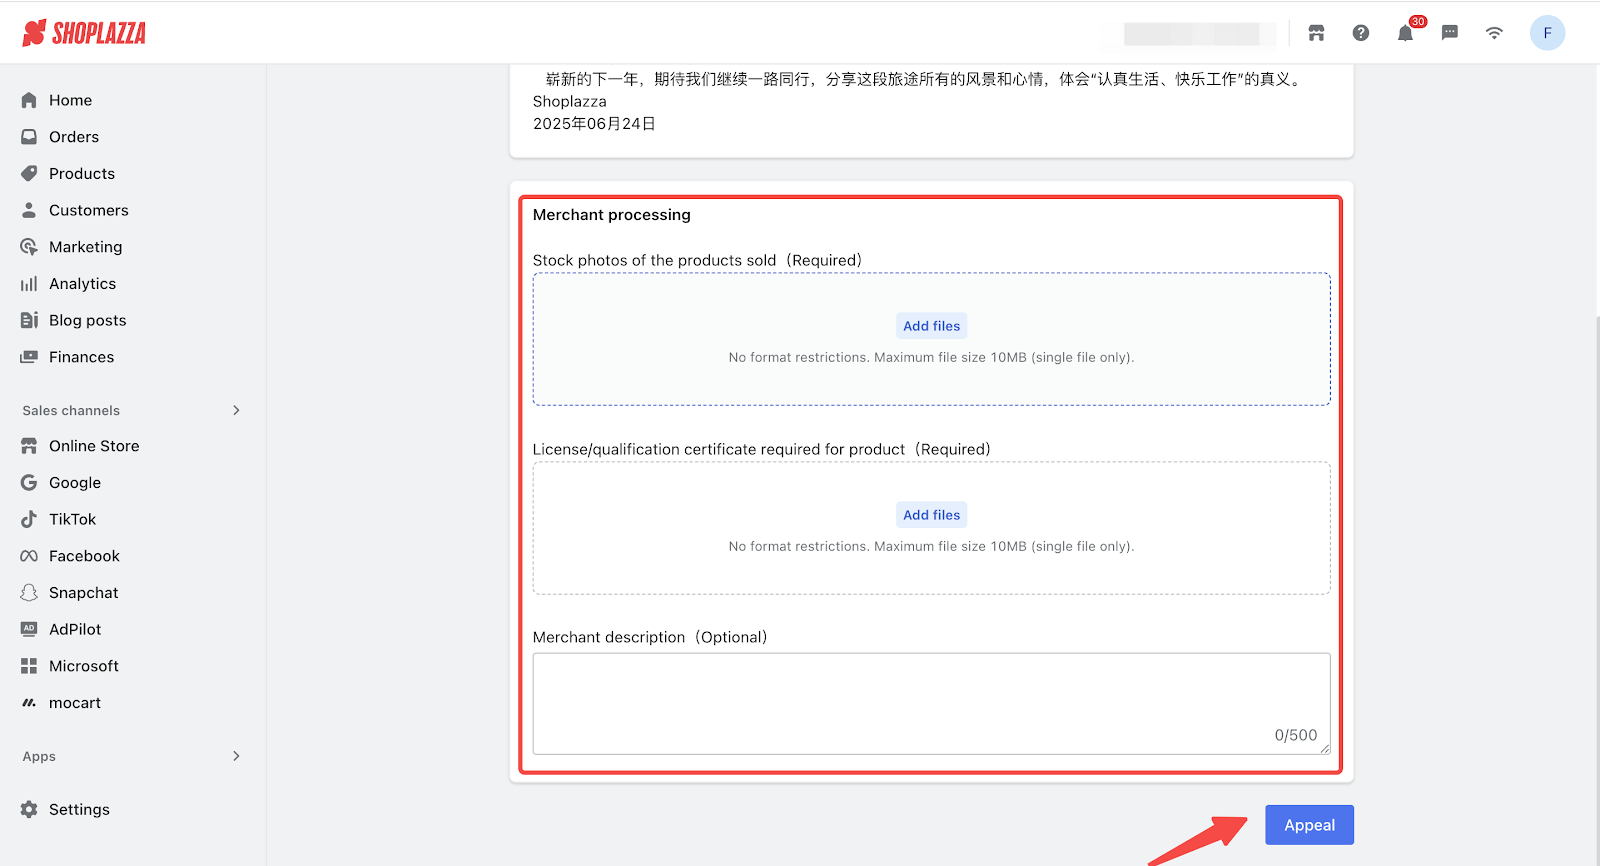Add files for license certificate

click(x=931, y=515)
